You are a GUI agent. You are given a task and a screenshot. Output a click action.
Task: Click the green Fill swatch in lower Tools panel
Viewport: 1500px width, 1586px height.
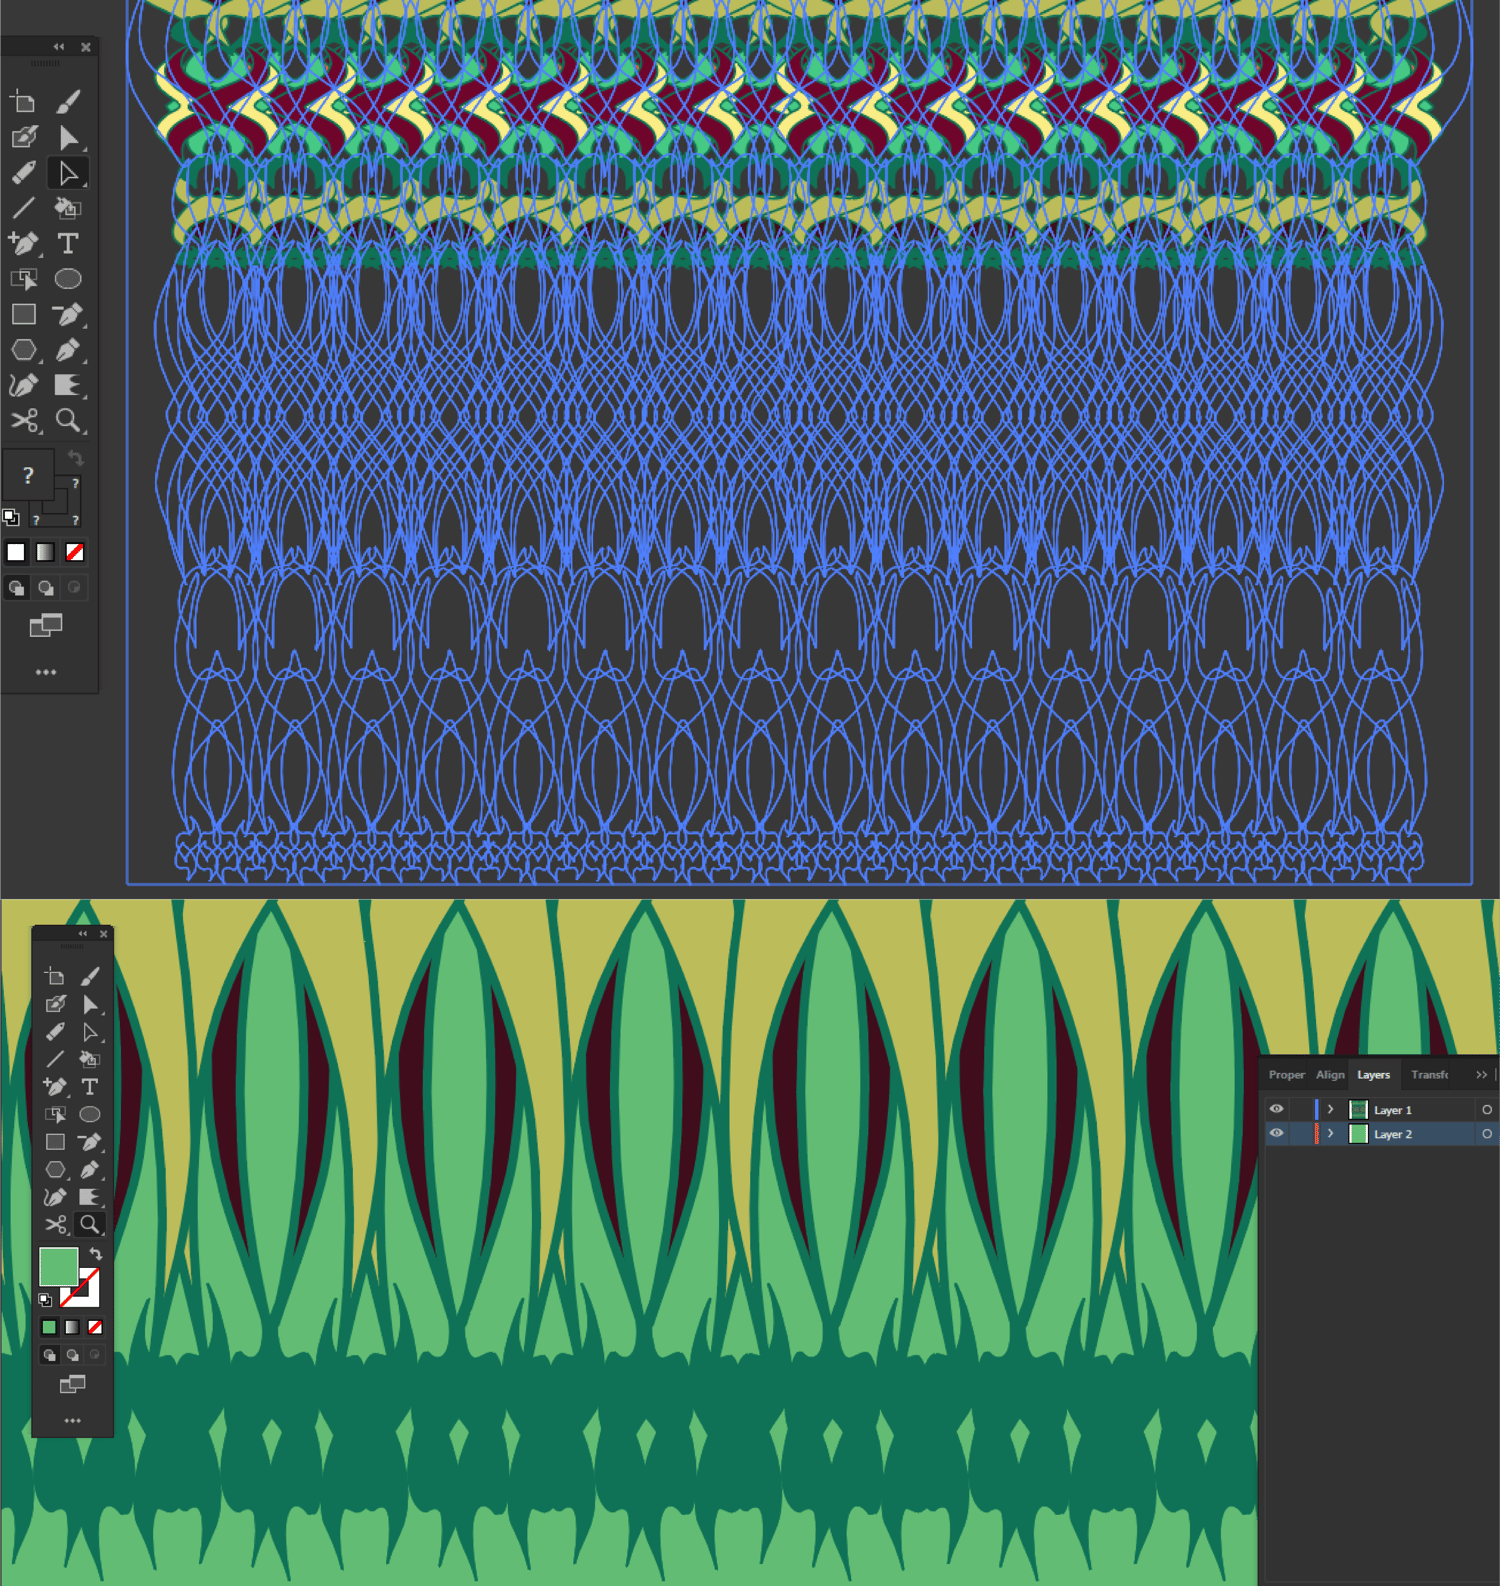pos(59,1267)
